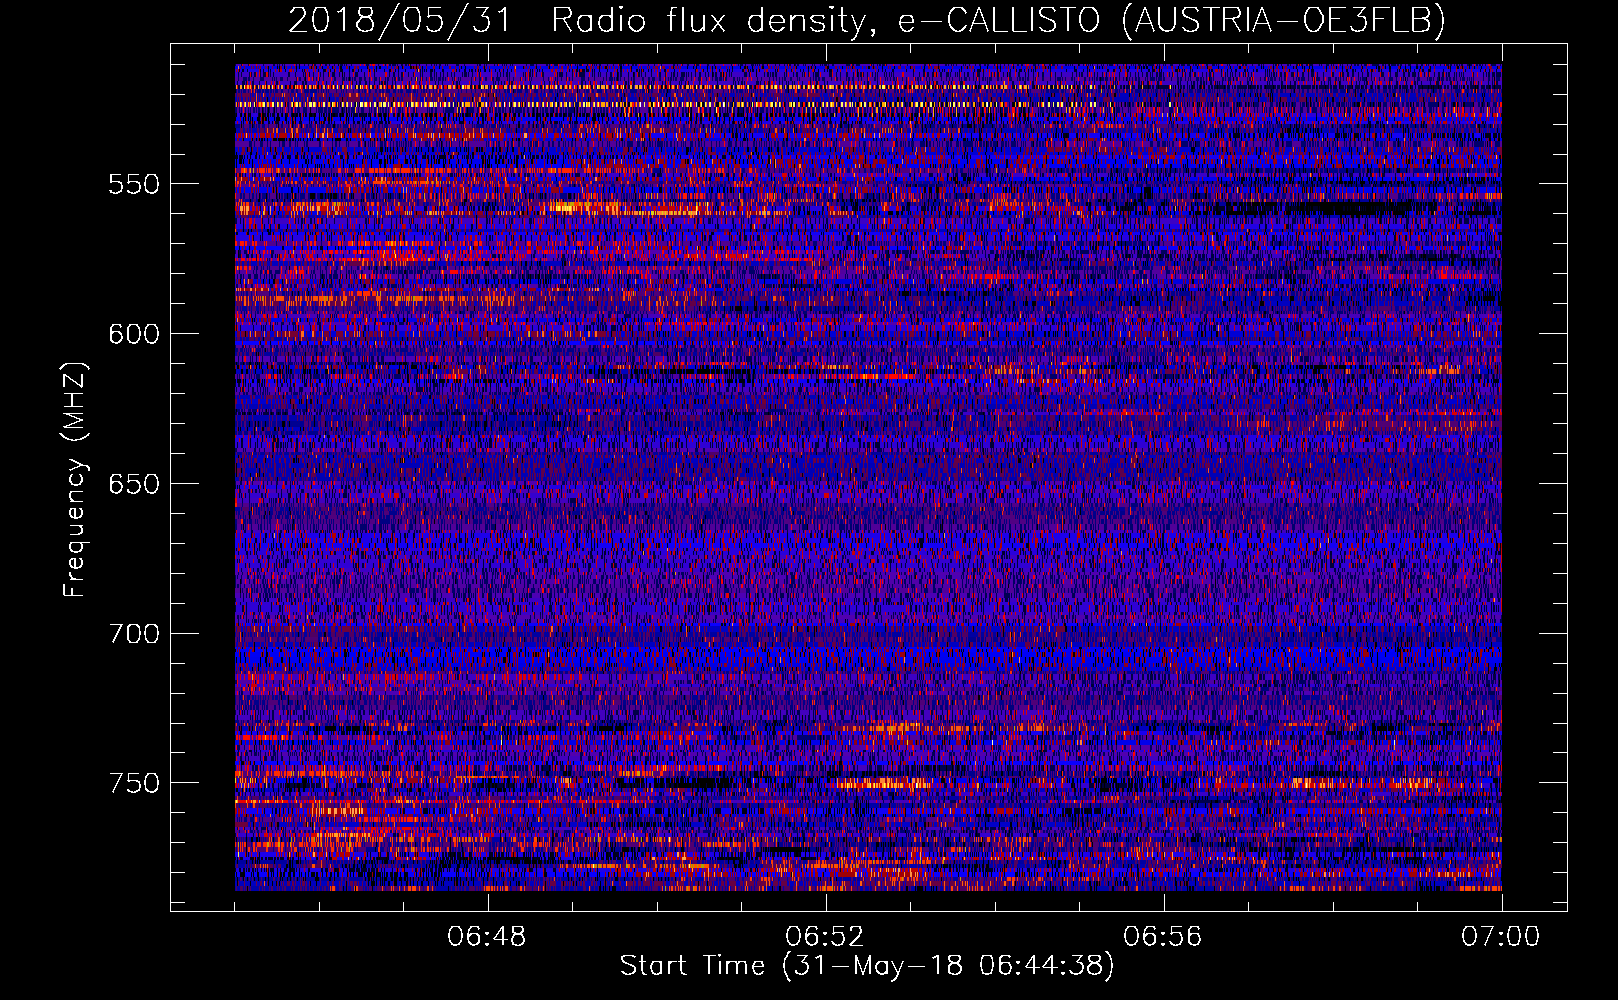Screen dimensions: 1618x1000
Task: Select the 750 frequency axis label
Action: 134,783
